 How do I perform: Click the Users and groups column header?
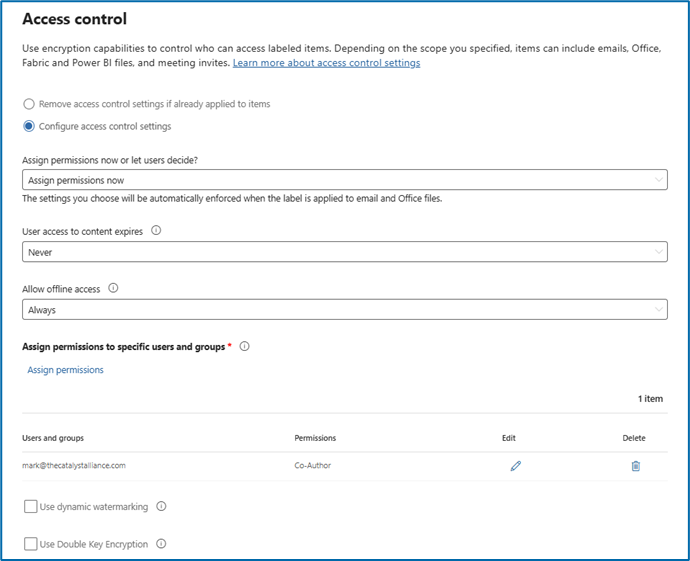pyautogui.click(x=52, y=438)
